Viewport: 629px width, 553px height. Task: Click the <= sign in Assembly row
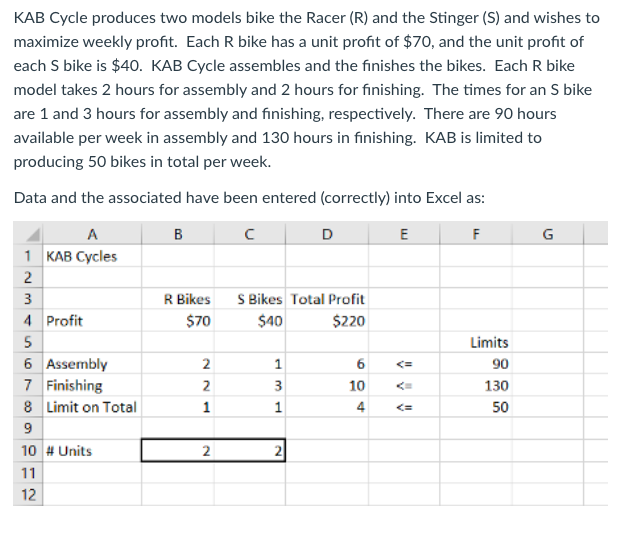click(x=404, y=364)
